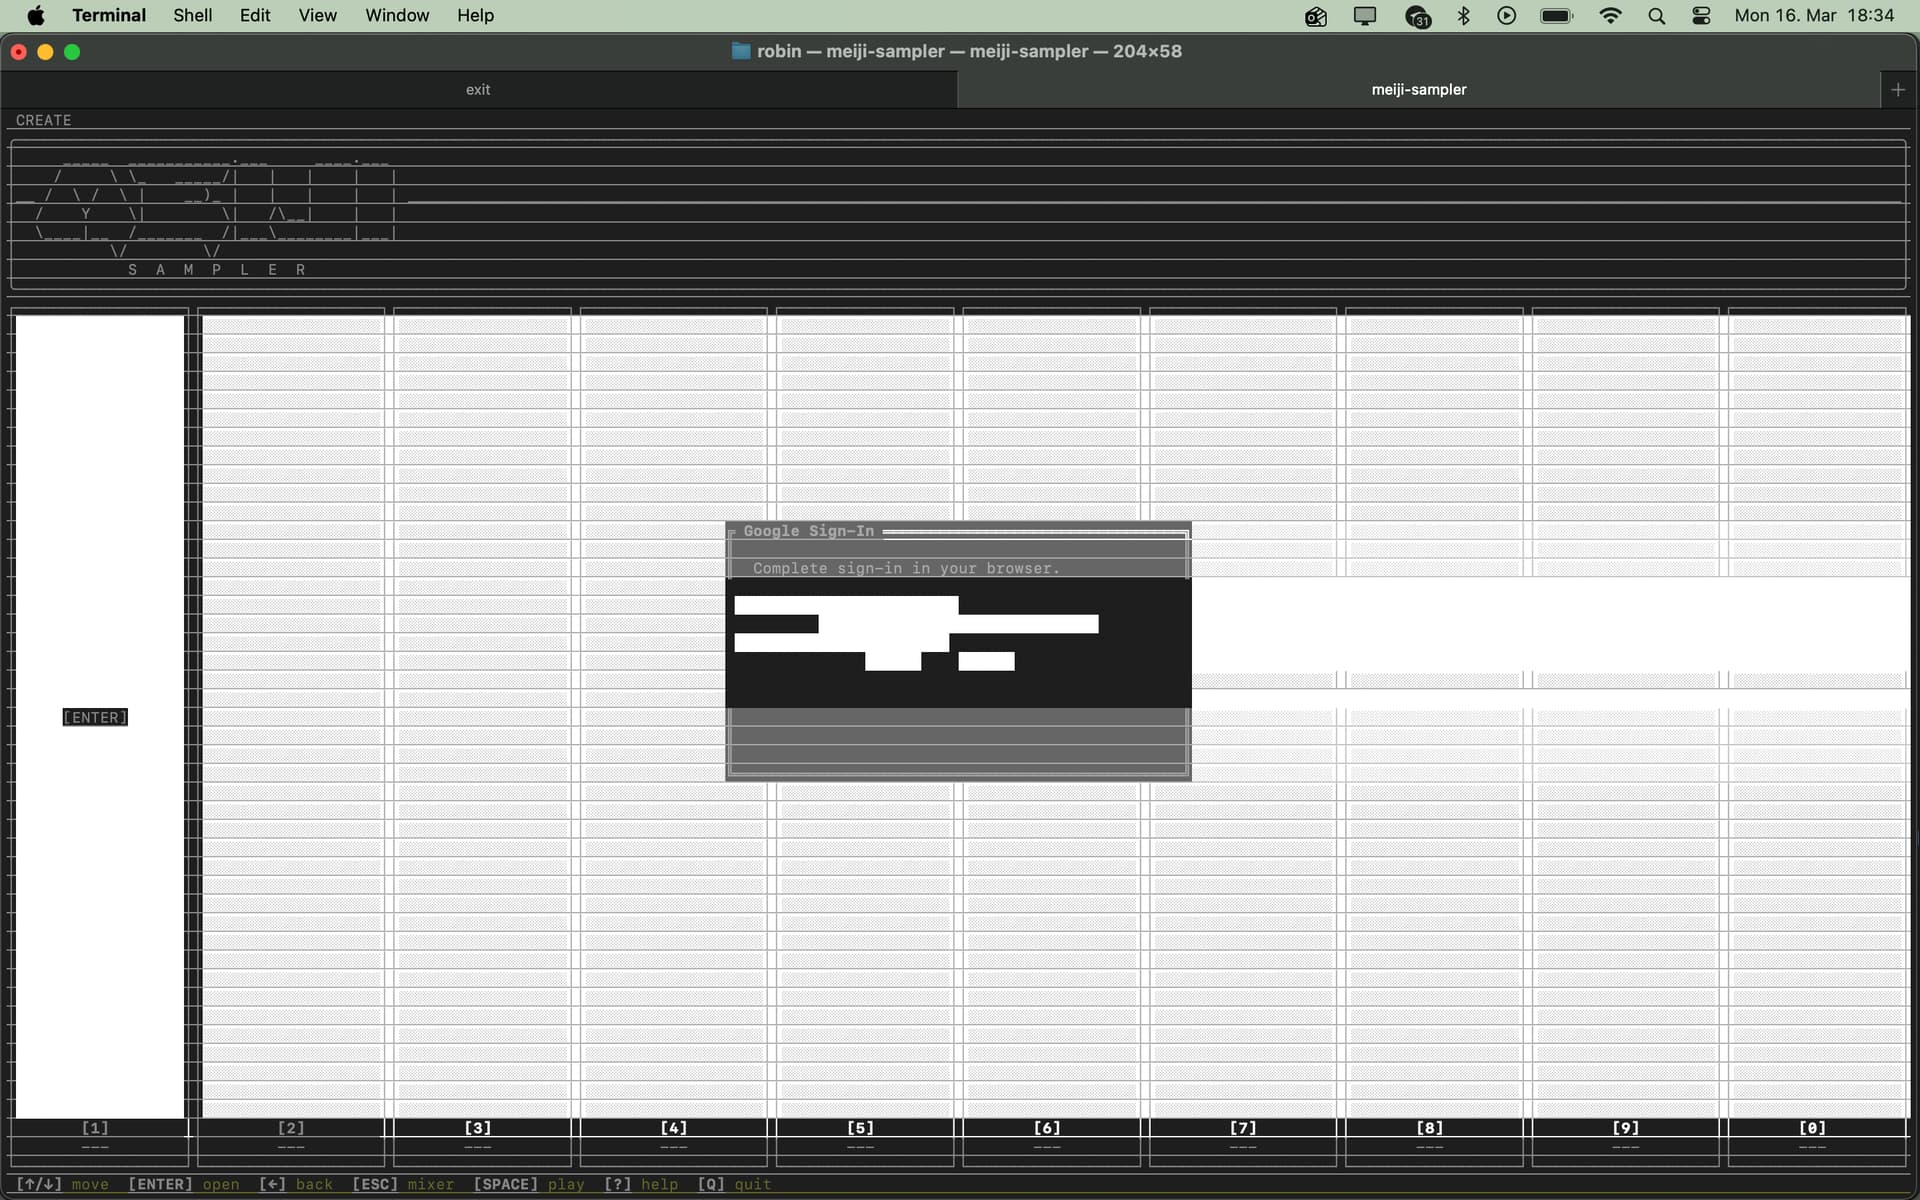Click the Wi-Fi status icon
The image size is (1920, 1200).
tap(1610, 16)
